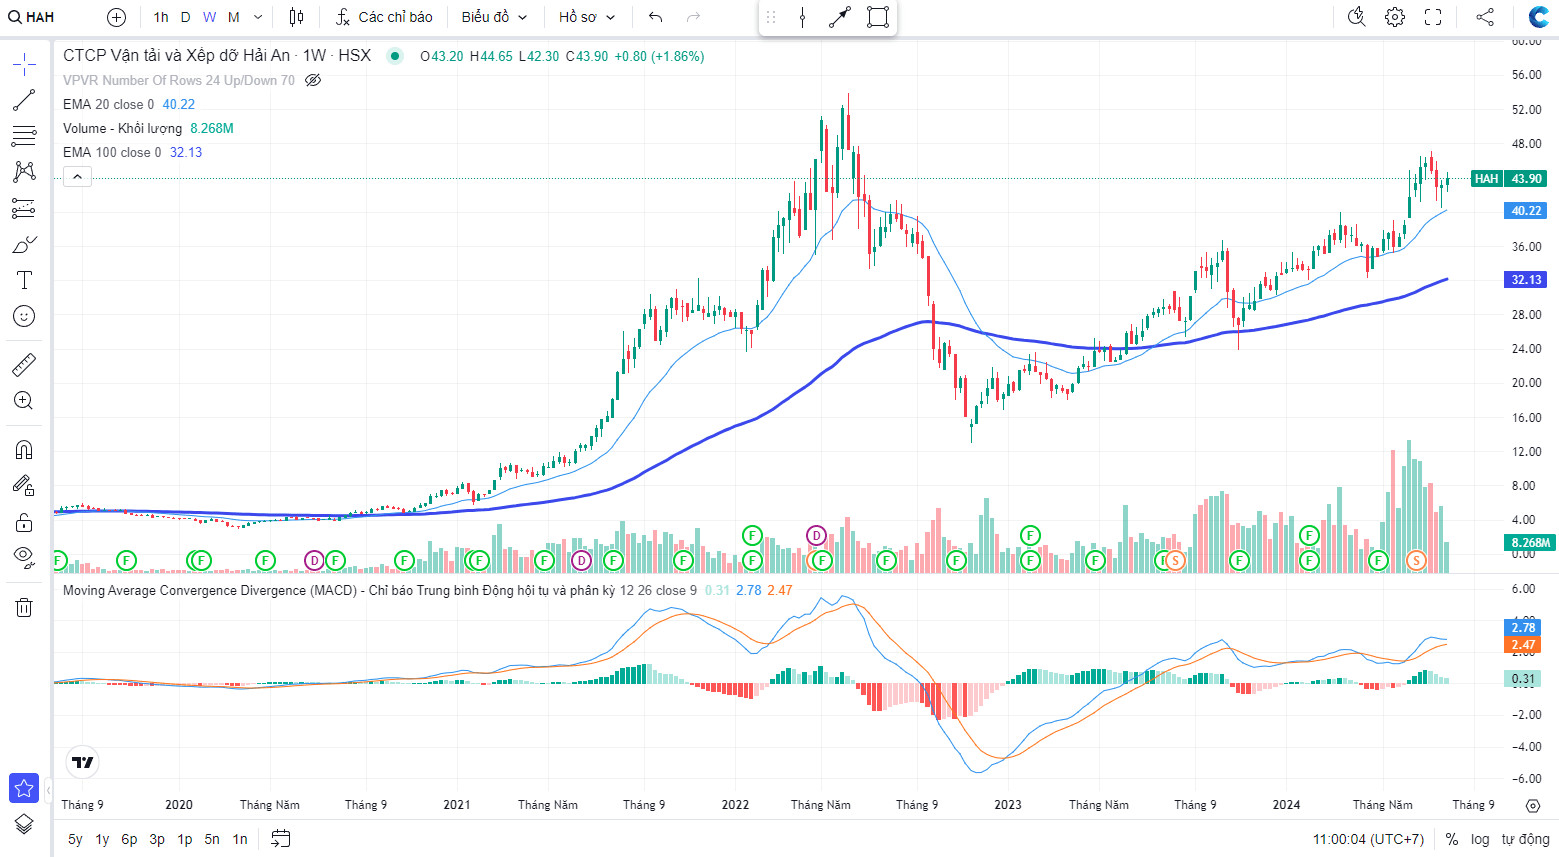The height and width of the screenshot is (857, 1559).
Task: Redo the chart action
Action: (694, 17)
